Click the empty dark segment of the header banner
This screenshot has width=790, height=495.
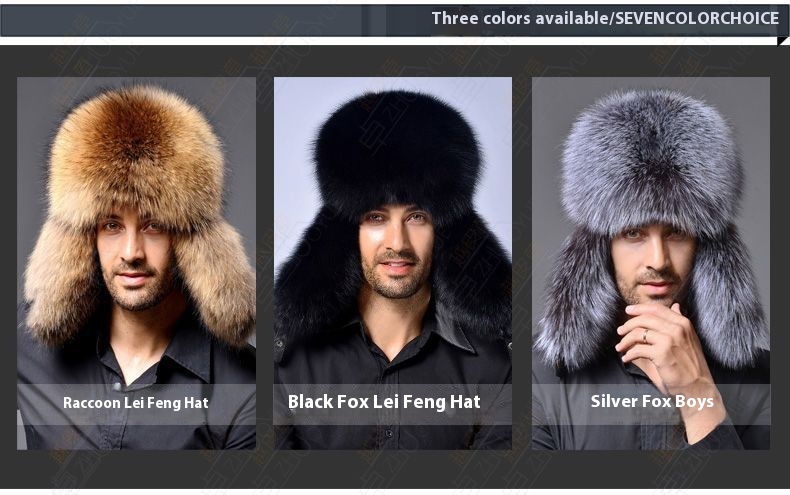click(x=181, y=20)
